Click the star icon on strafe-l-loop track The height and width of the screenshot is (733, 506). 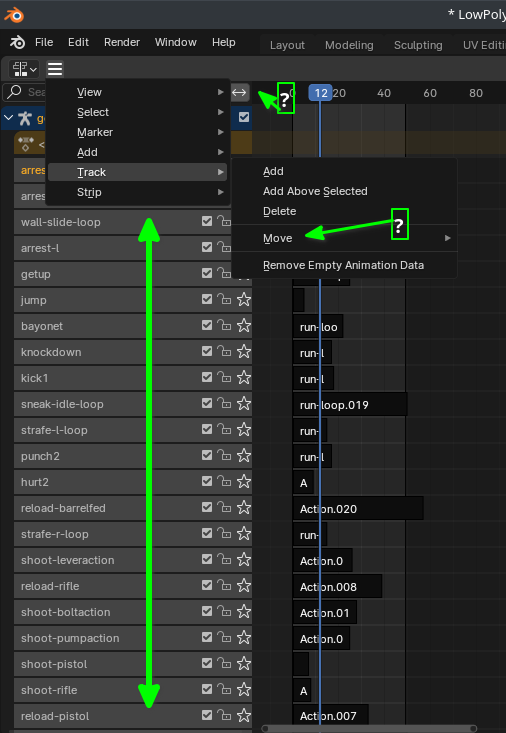(x=244, y=430)
